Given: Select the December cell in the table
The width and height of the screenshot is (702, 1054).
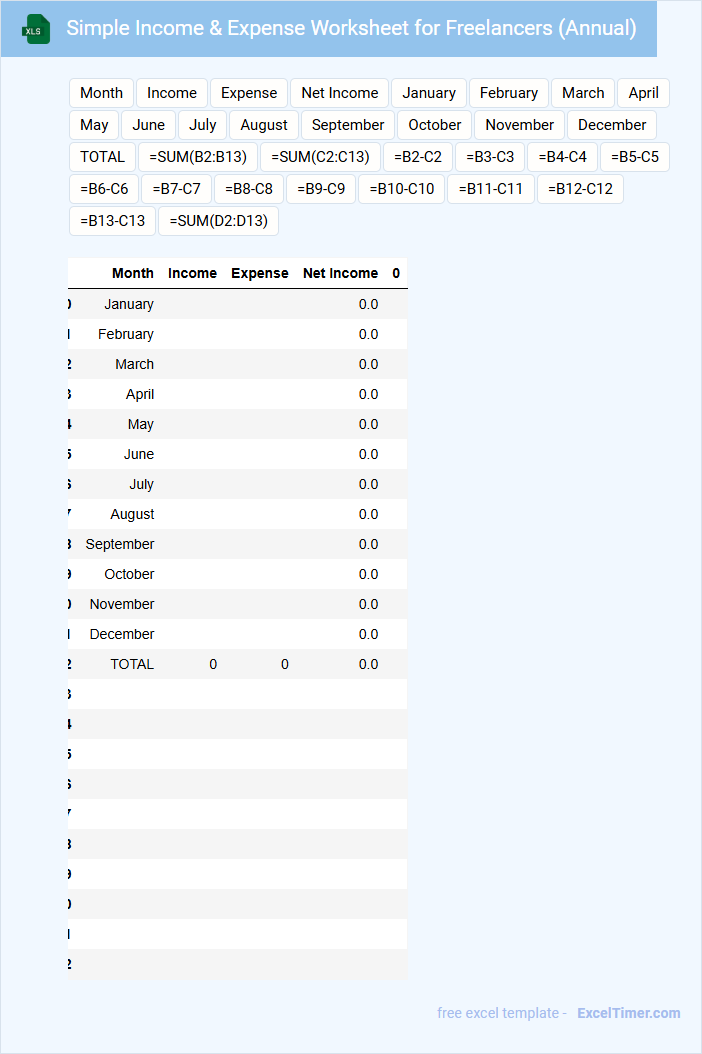Looking at the screenshot, I should point(122,635).
